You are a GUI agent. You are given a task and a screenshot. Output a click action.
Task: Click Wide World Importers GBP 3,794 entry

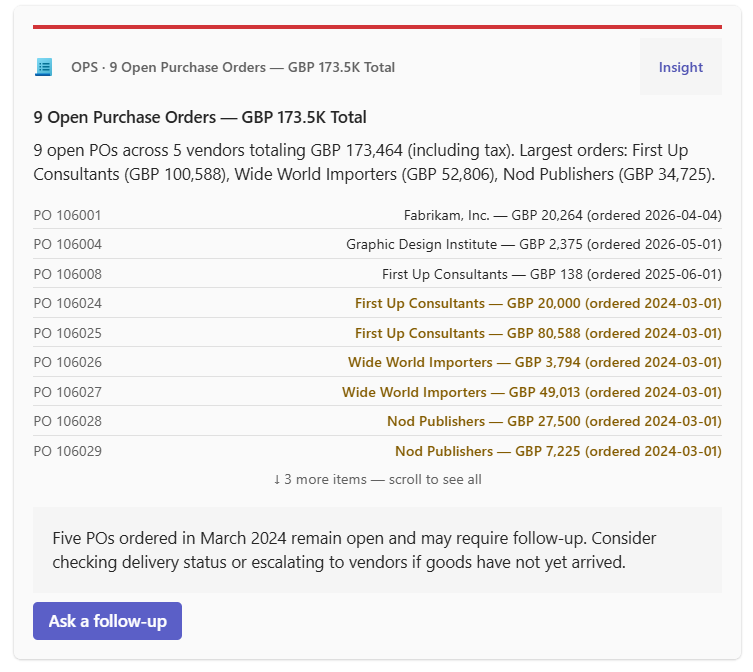[535, 362]
